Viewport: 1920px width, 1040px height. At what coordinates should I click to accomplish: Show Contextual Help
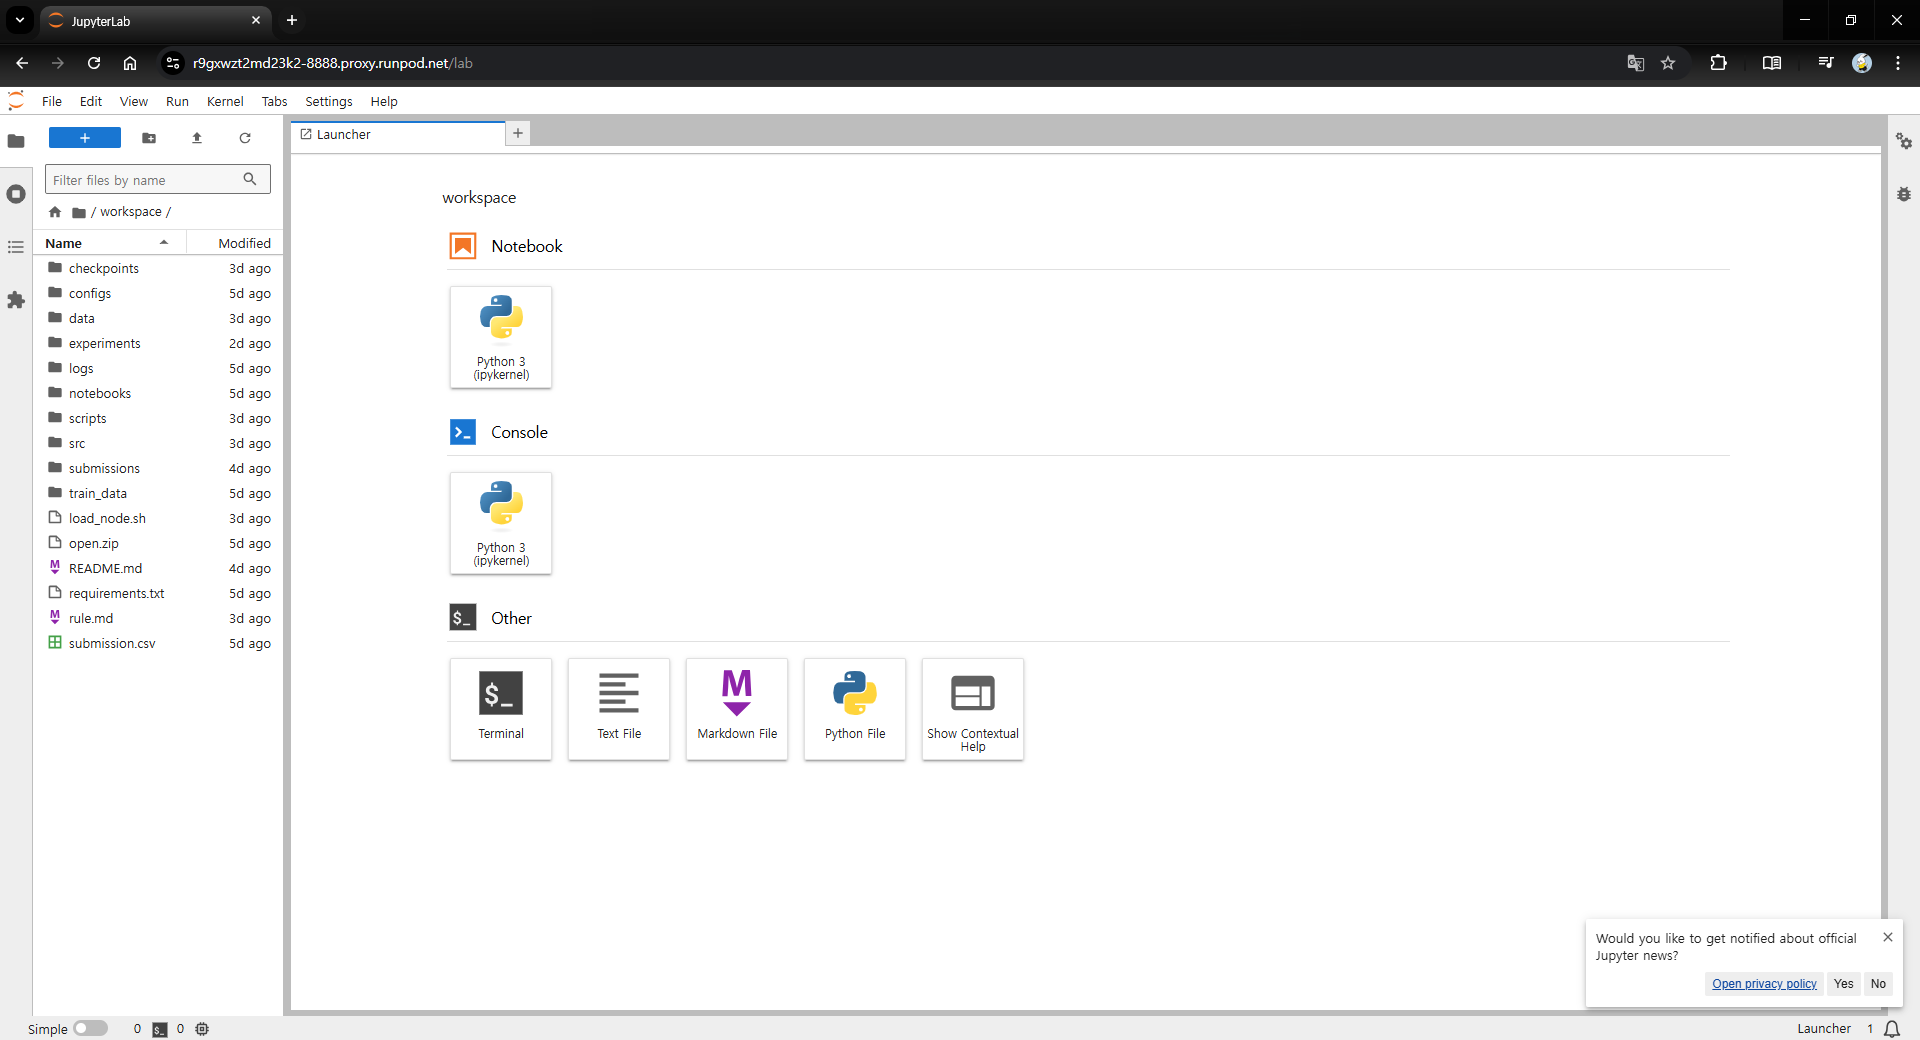coord(973,709)
